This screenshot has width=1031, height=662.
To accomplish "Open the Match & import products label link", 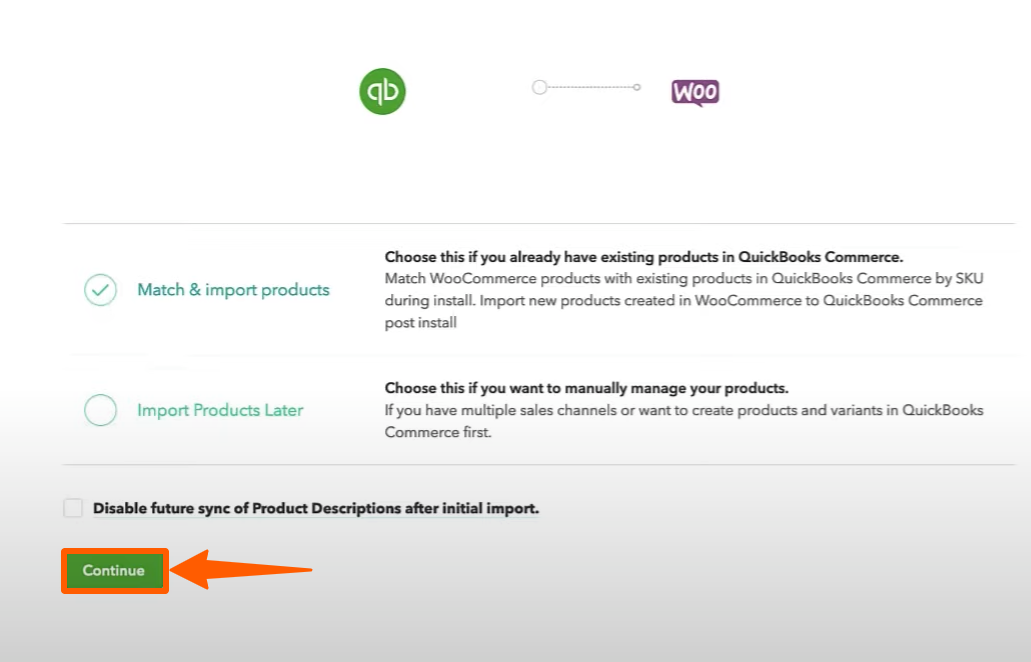I will [233, 289].
